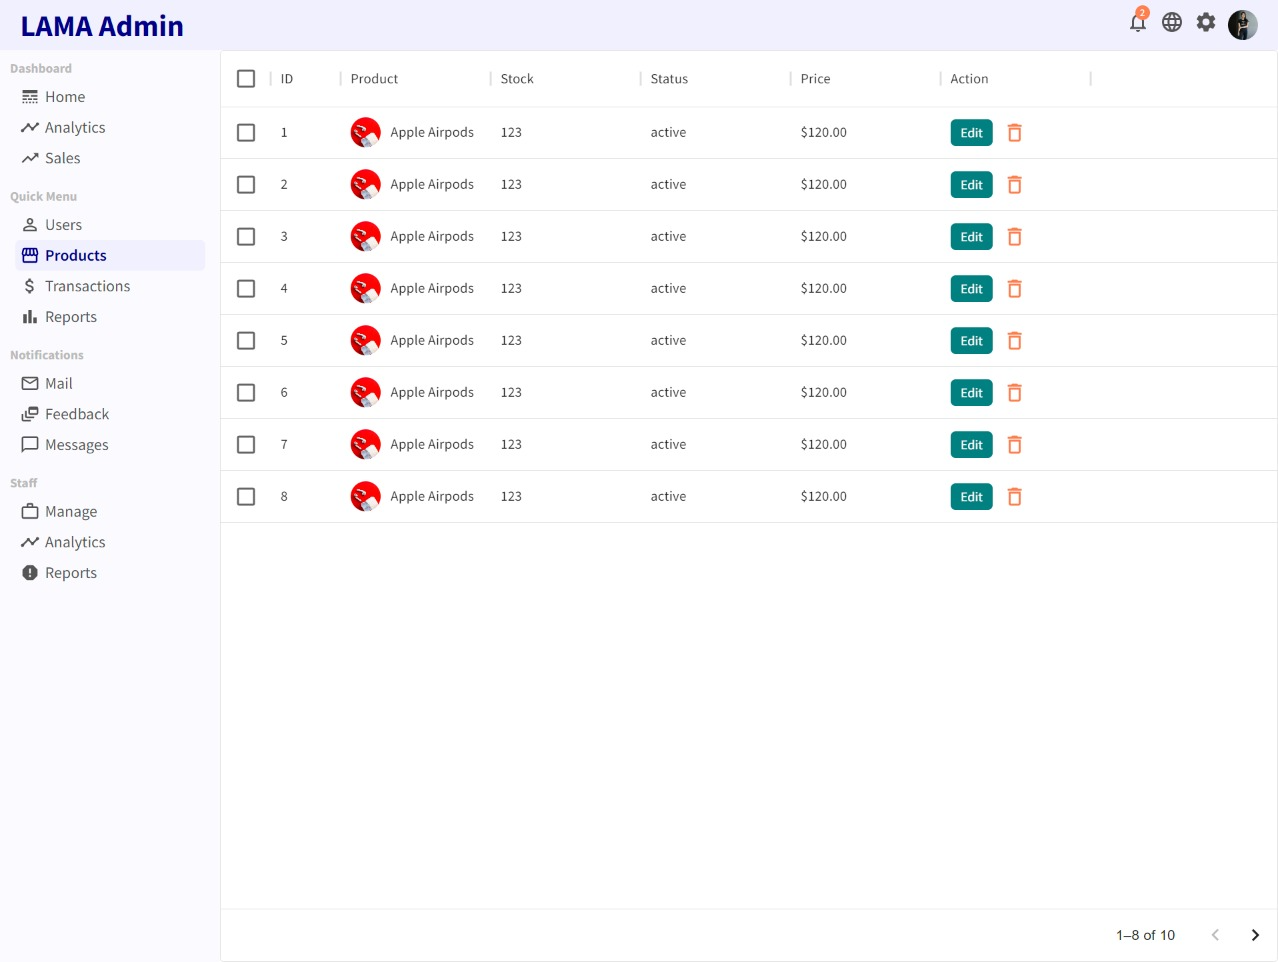
Task: Delete product row 7 with trash icon
Action: (x=1014, y=445)
